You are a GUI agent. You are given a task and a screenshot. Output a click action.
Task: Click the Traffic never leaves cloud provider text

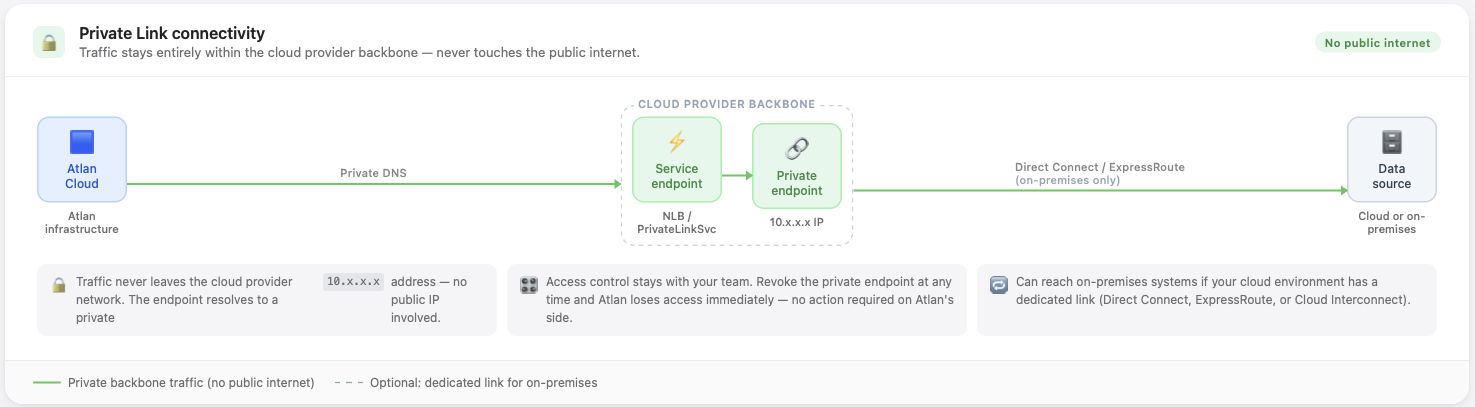184,300
